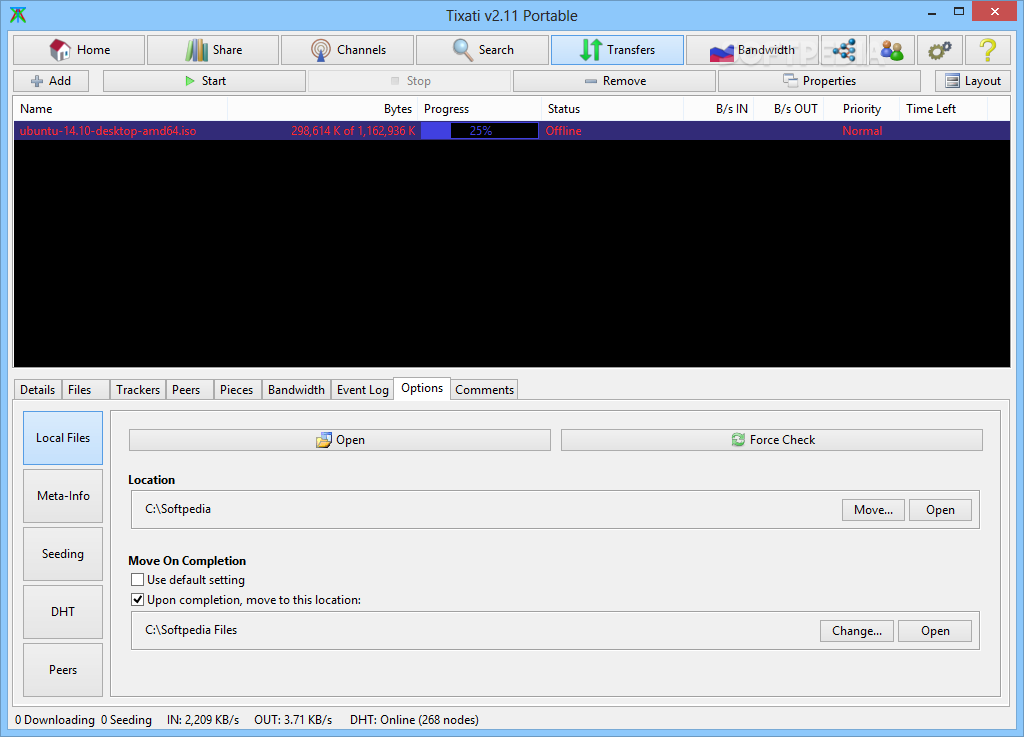Open the Channels section
Viewport: 1024px width, 737px height.
[347, 50]
